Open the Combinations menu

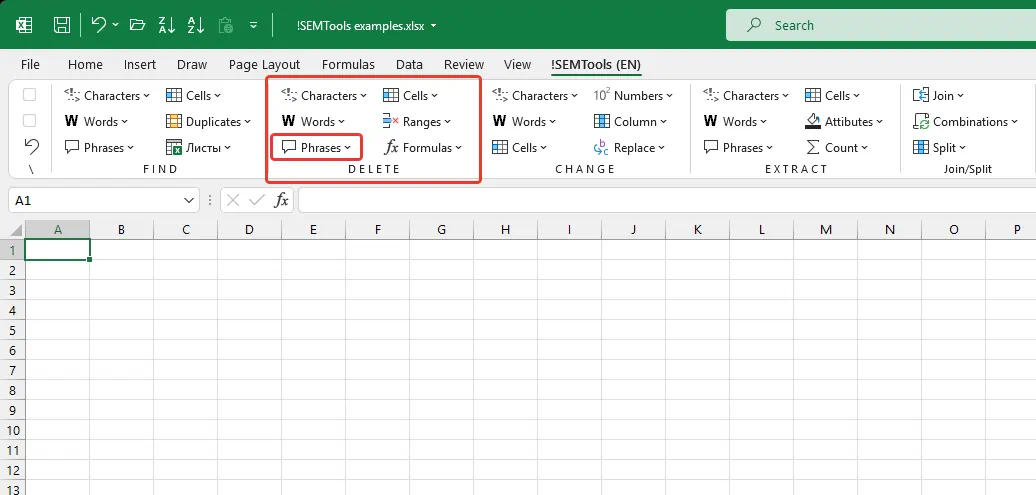point(966,122)
